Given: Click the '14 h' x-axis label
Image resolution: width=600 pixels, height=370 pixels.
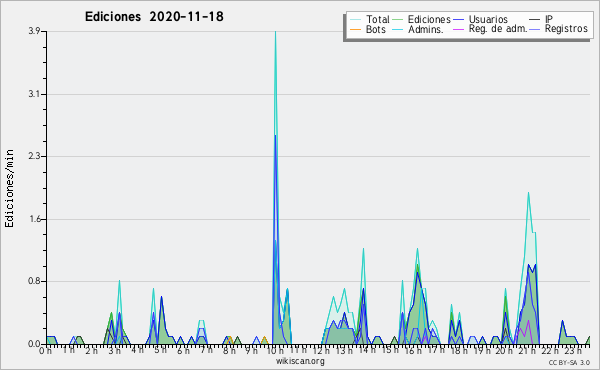Looking at the screenshot, I should (x=367, y=350).
